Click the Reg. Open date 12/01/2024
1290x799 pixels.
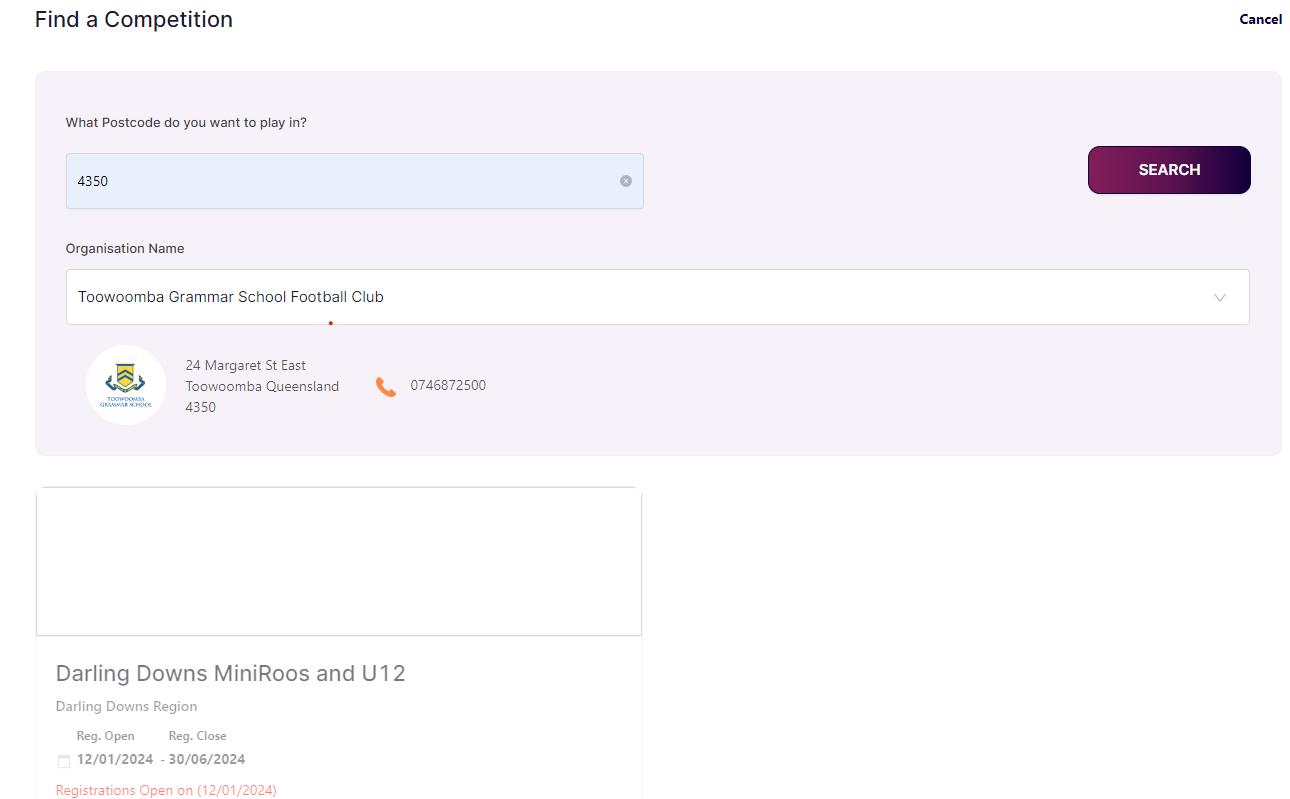tap(115, 760)
